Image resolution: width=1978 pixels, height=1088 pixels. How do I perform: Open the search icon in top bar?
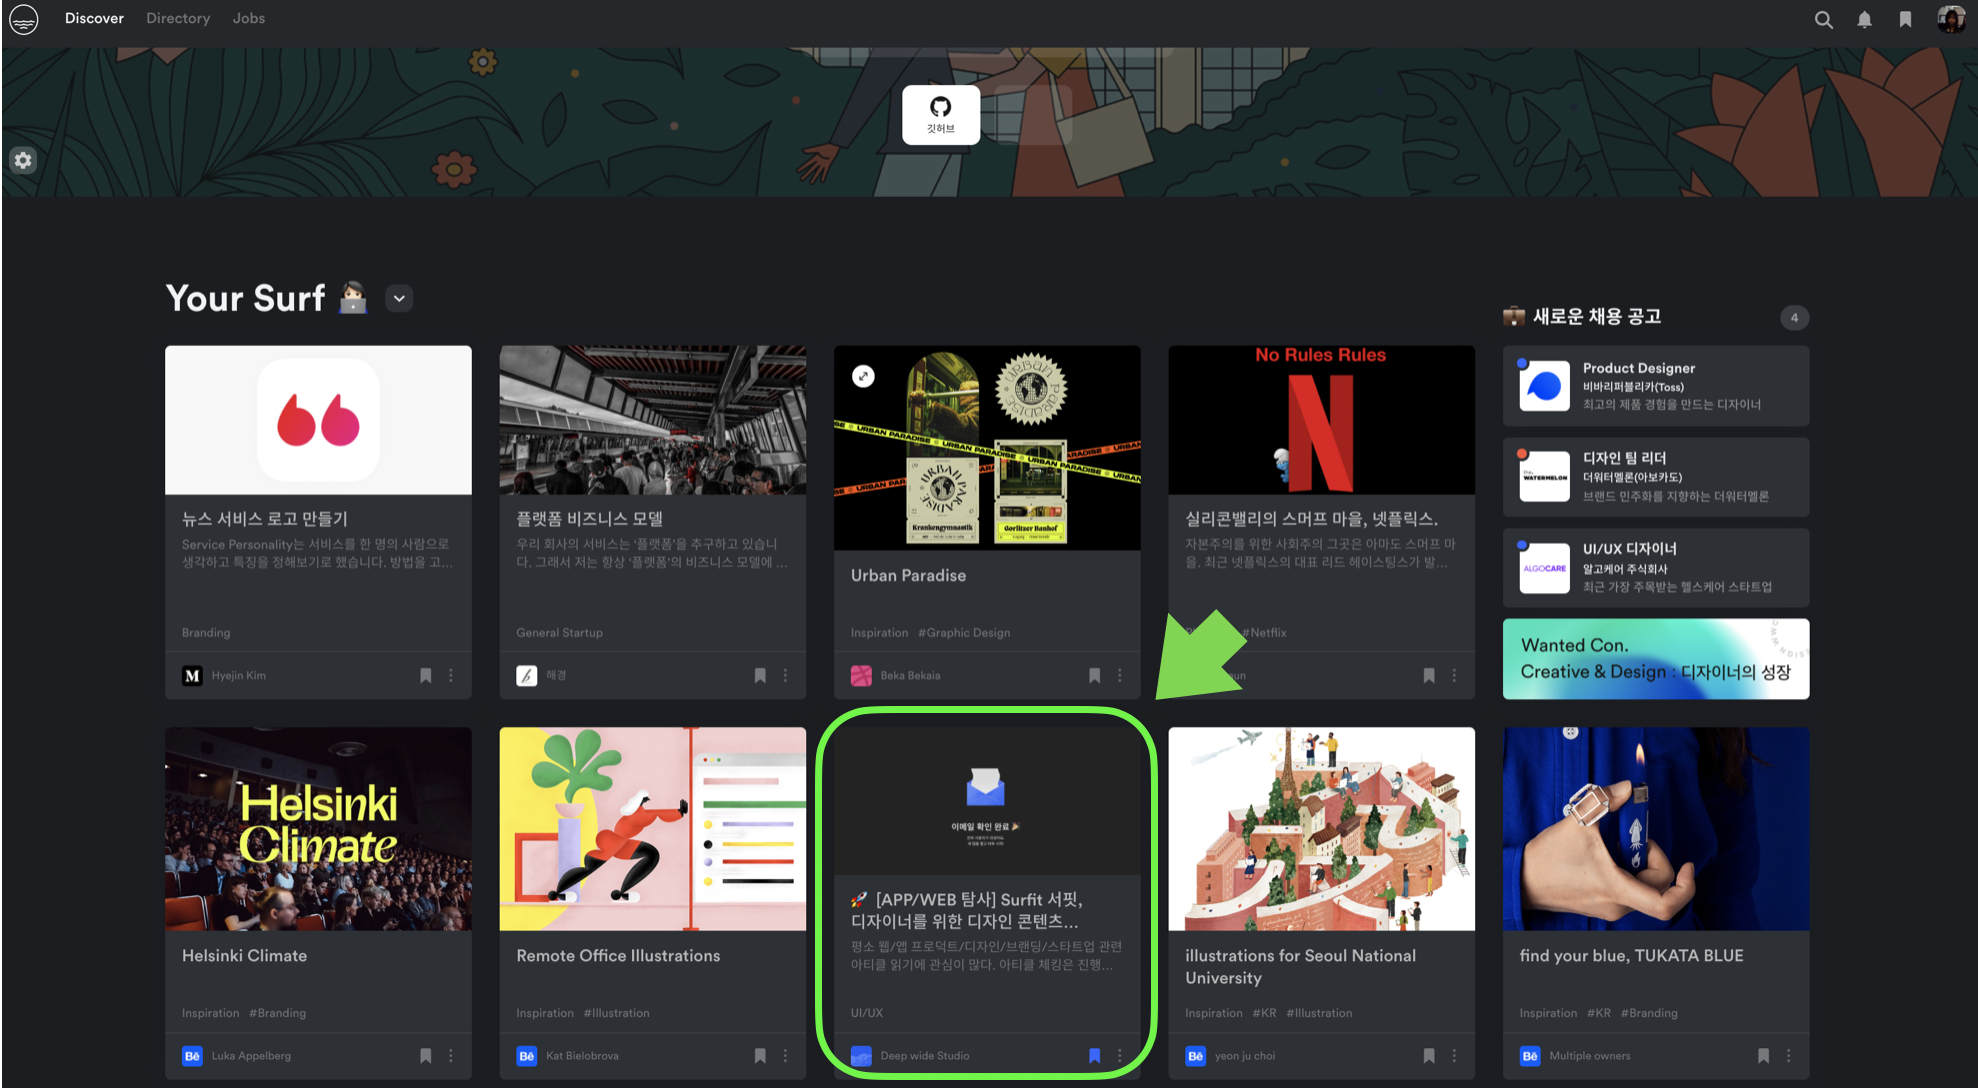pyautogui.click(x=1823, y=19)
